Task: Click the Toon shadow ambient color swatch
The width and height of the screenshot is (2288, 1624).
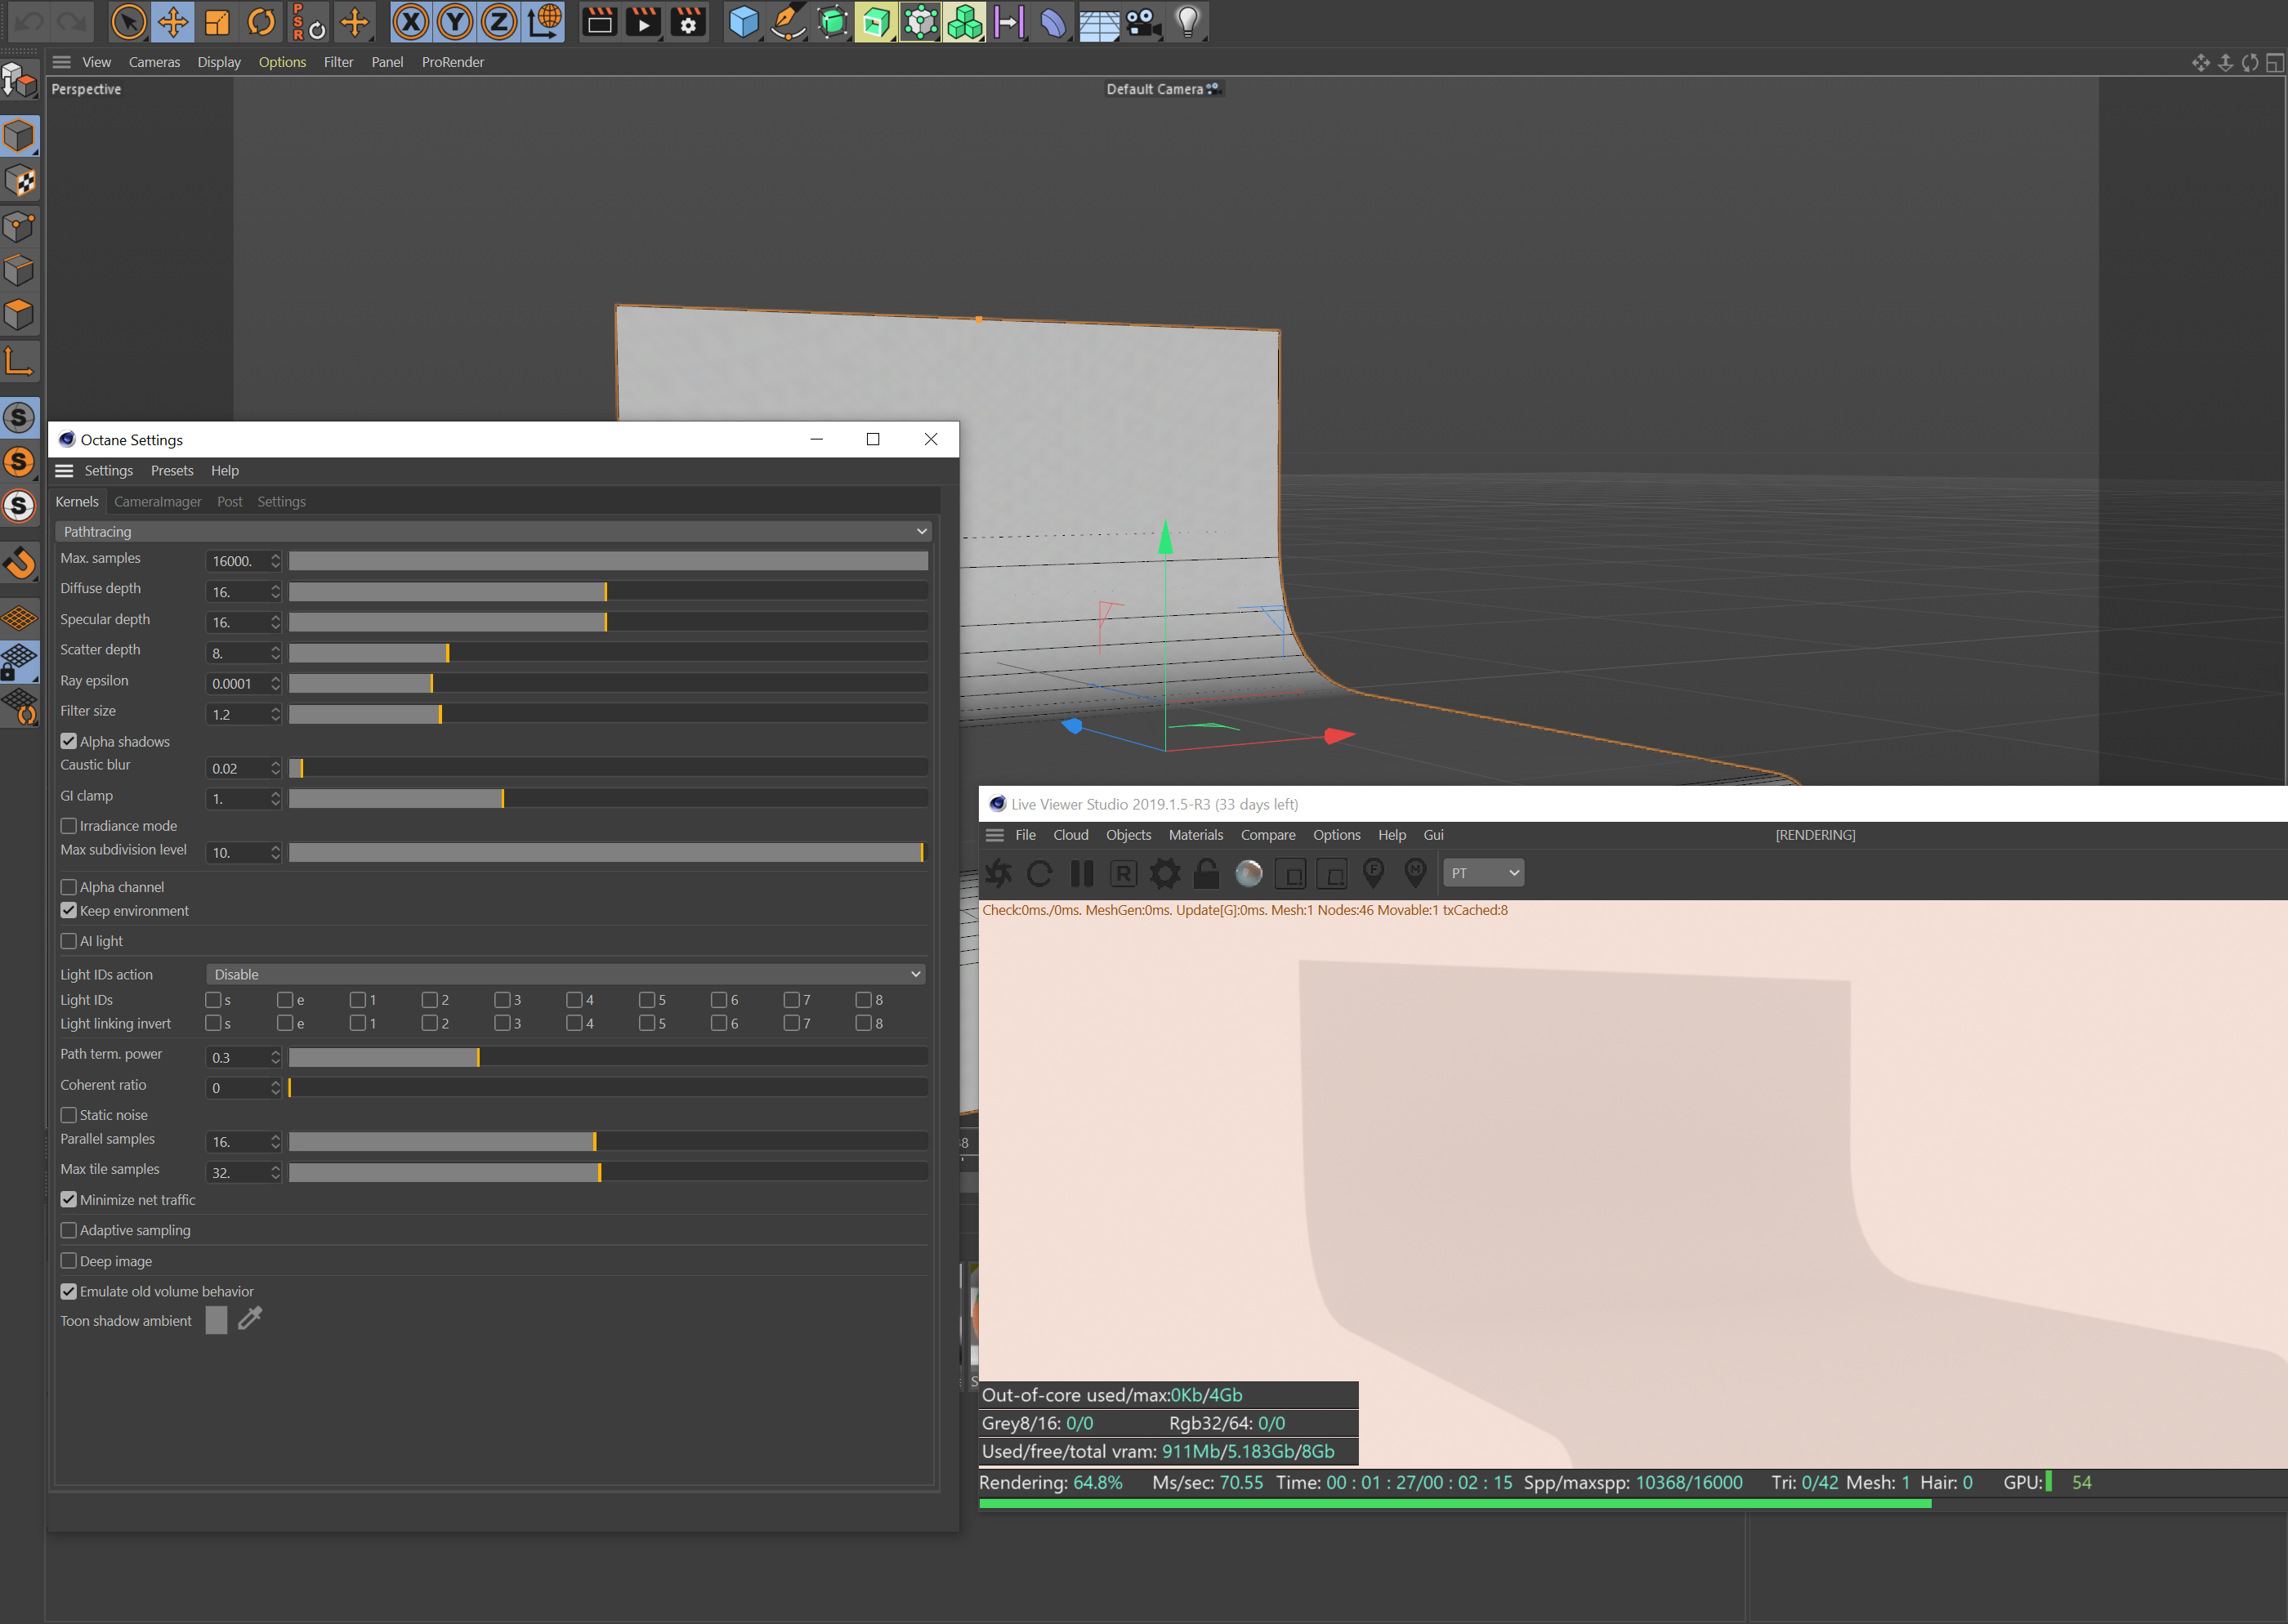Action: pos(216,1320)
